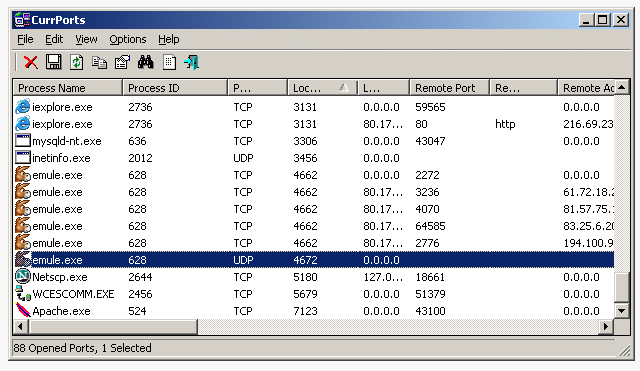Click the P... protocol column header
The image size is (640, 371).
point(258,88)
